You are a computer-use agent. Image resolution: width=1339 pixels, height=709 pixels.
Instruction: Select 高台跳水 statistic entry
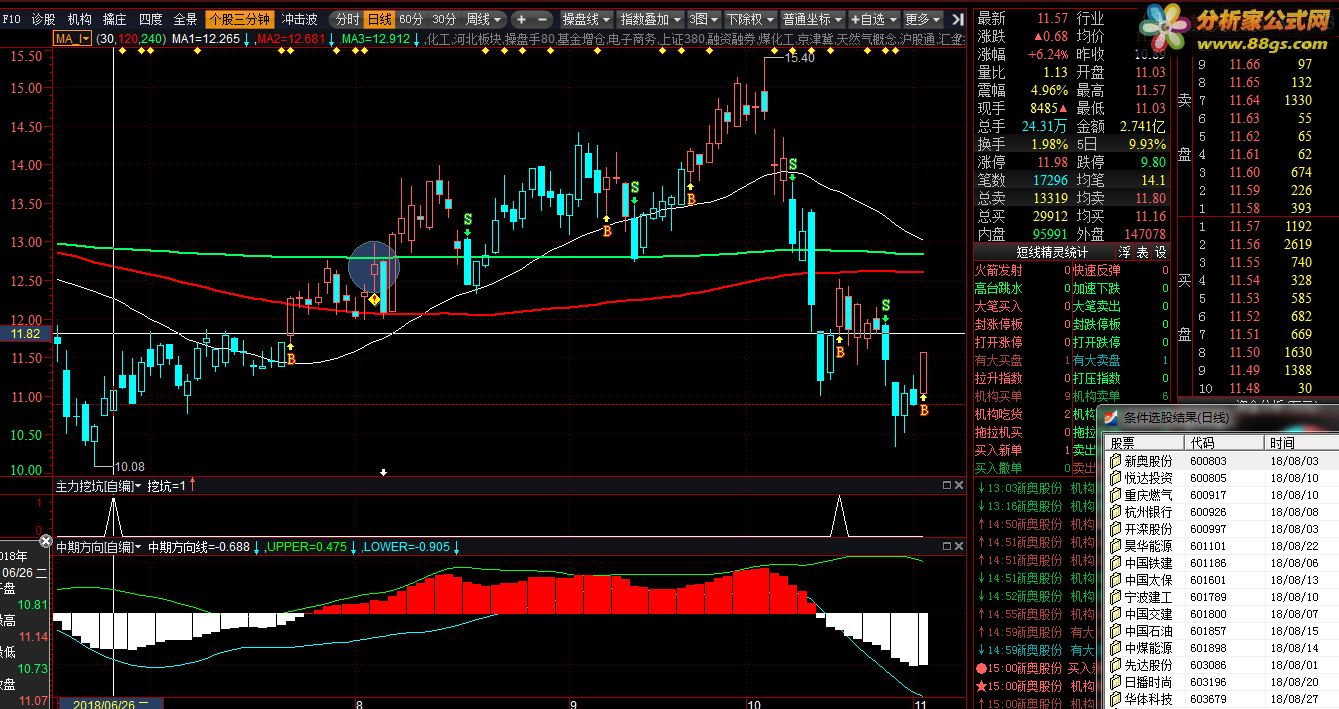coord(998,288)
